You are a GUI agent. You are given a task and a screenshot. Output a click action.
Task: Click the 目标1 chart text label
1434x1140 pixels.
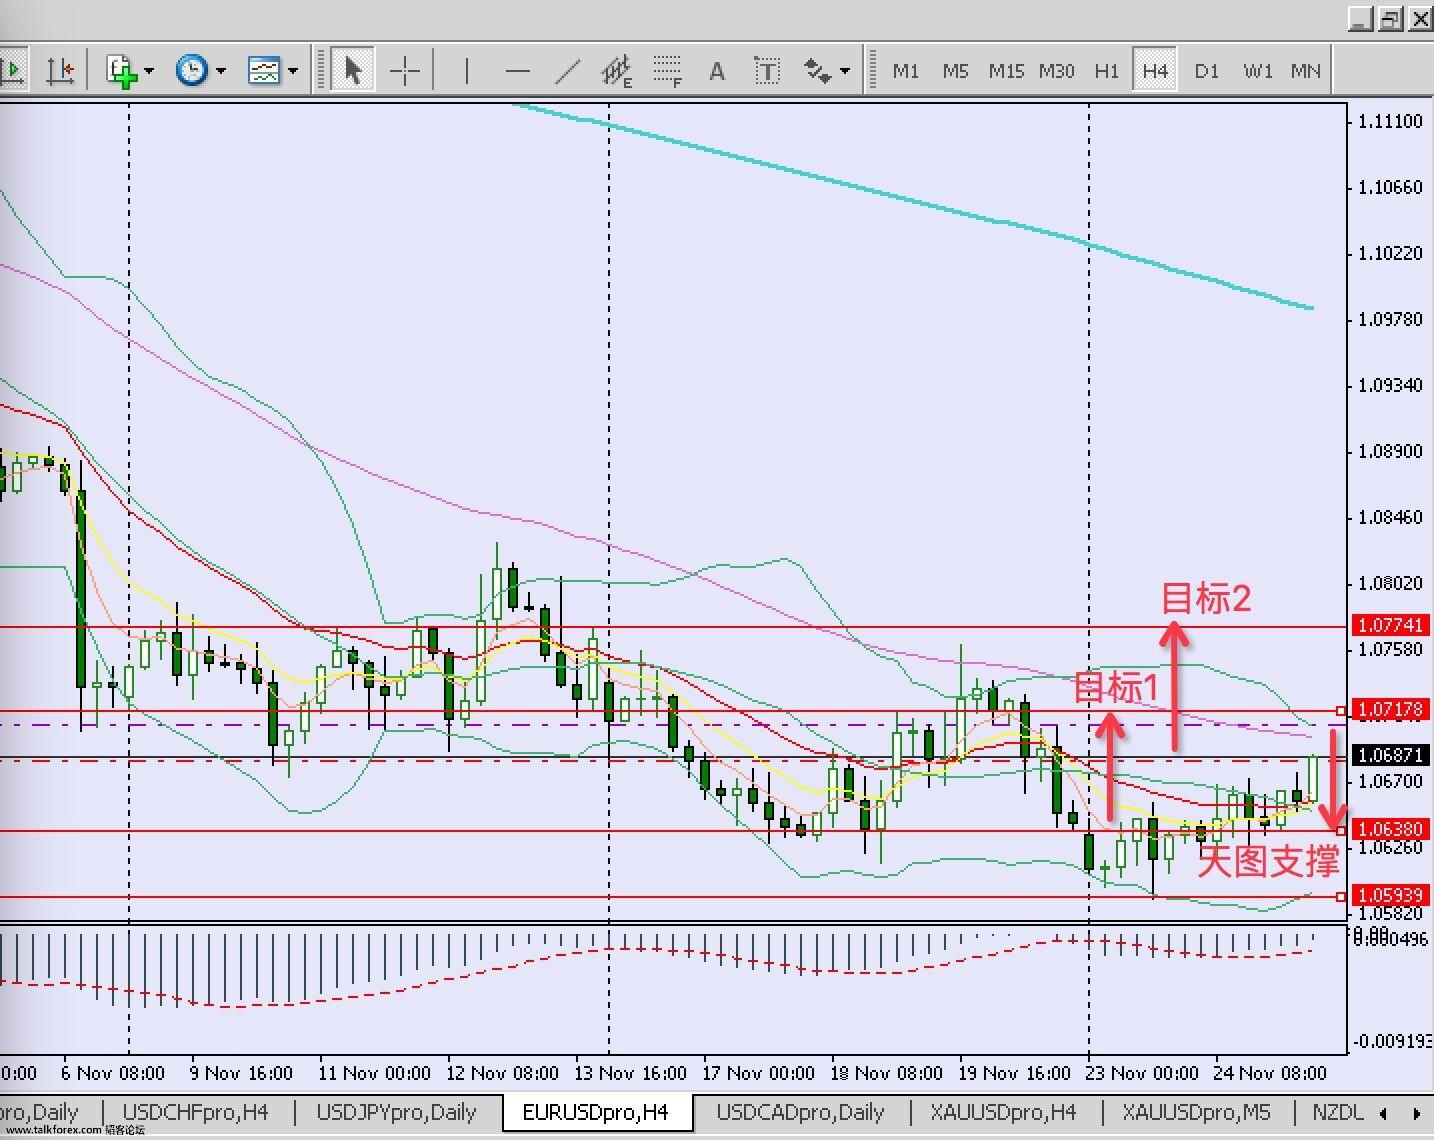1116,687
